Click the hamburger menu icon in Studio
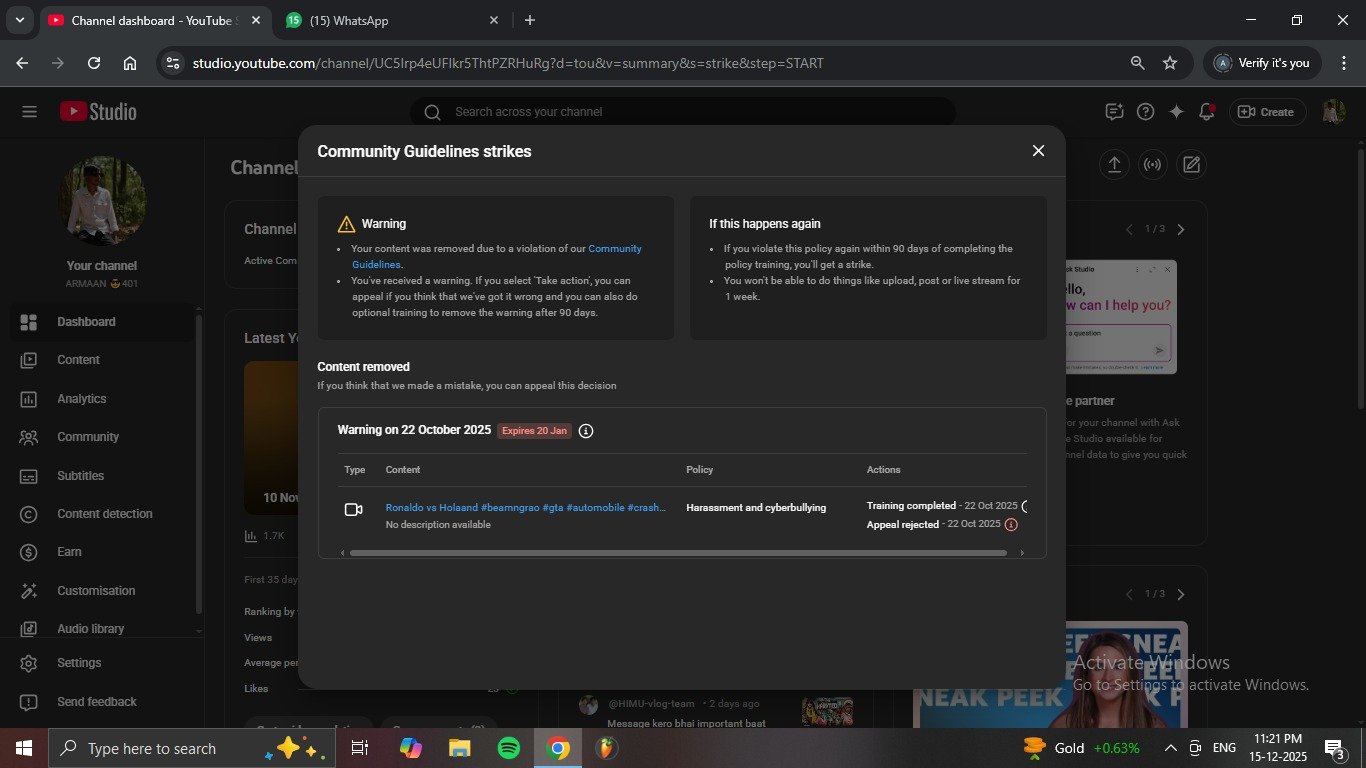1366x768 pixels. (29, 112)
